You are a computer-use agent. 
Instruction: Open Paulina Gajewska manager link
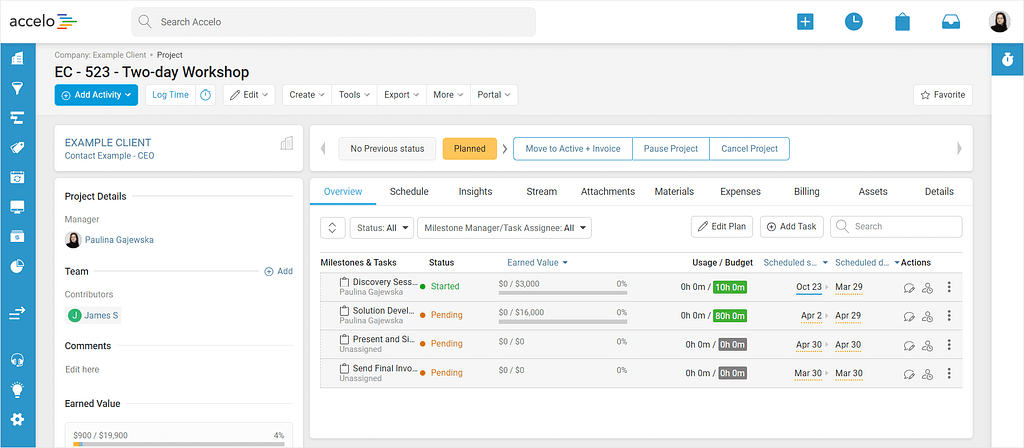pyautogui.click(x=119, y=240)
